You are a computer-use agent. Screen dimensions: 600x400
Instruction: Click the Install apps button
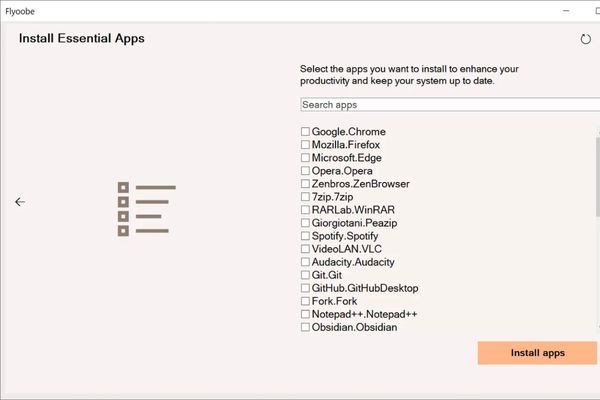(537, 353)
